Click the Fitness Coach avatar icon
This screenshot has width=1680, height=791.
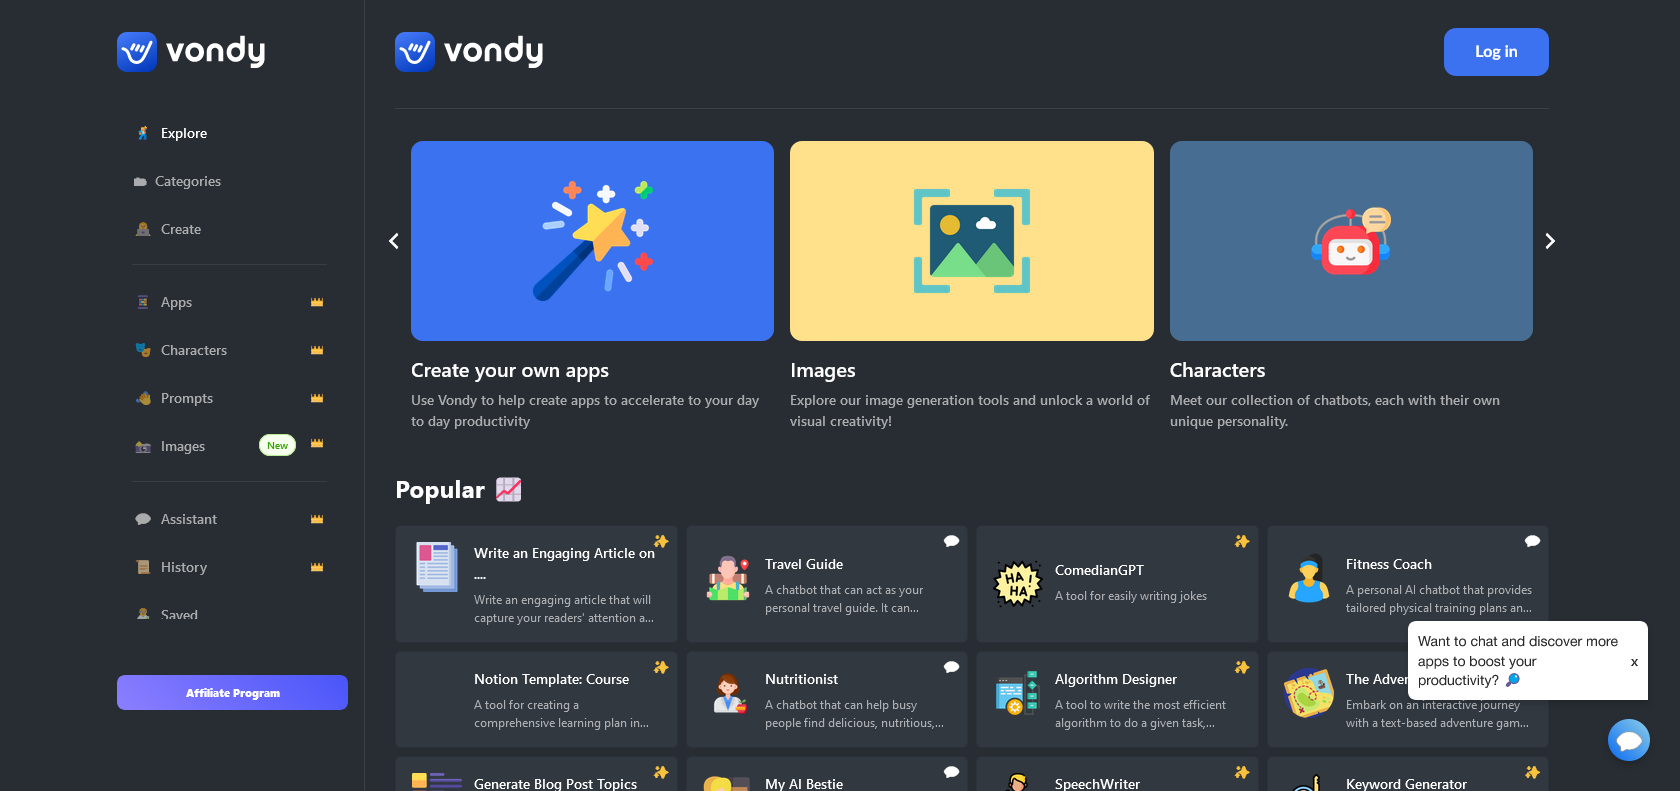(x=1308, y=579)
